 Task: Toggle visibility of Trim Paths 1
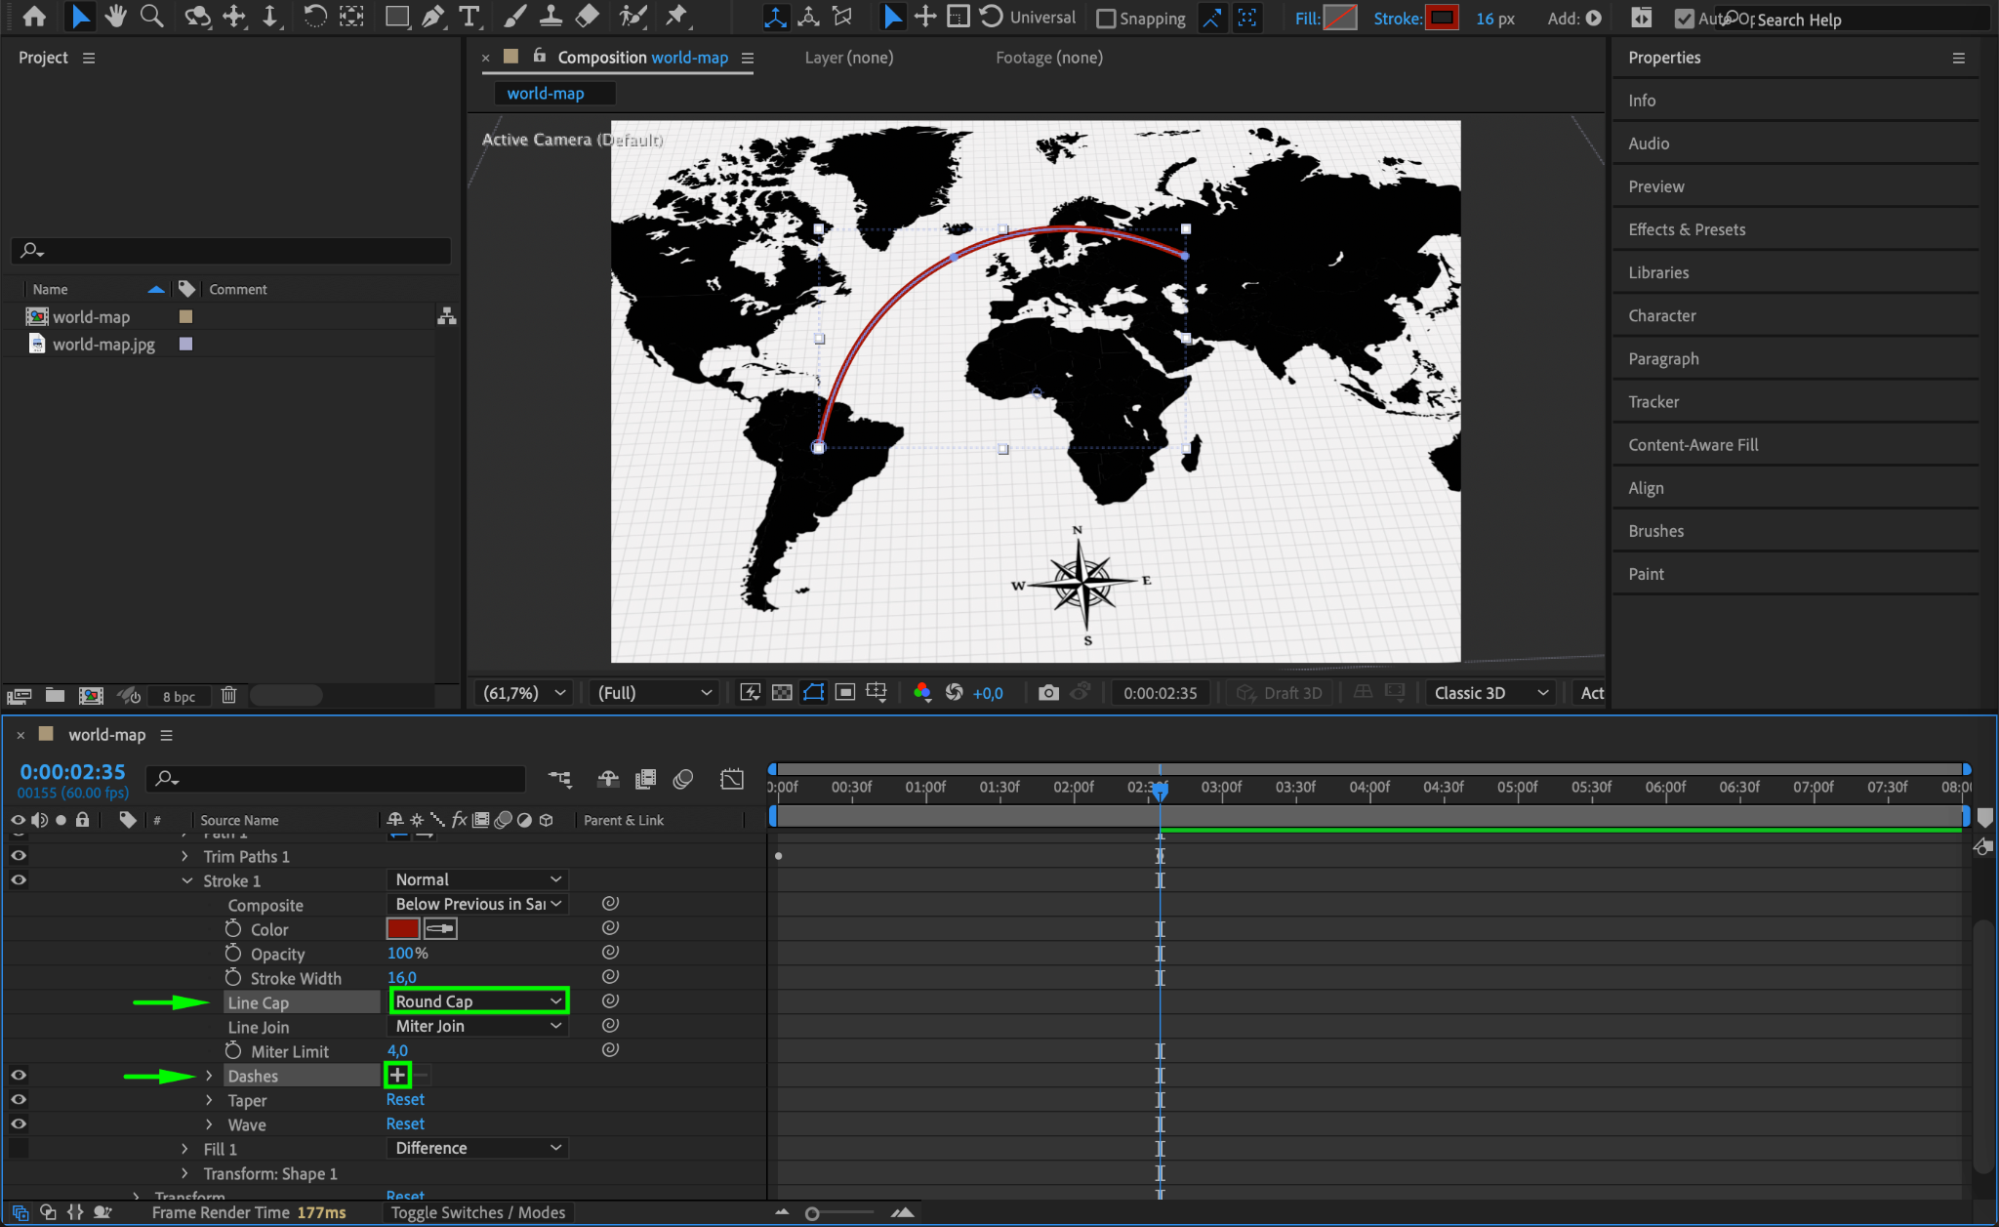[18, 856]
